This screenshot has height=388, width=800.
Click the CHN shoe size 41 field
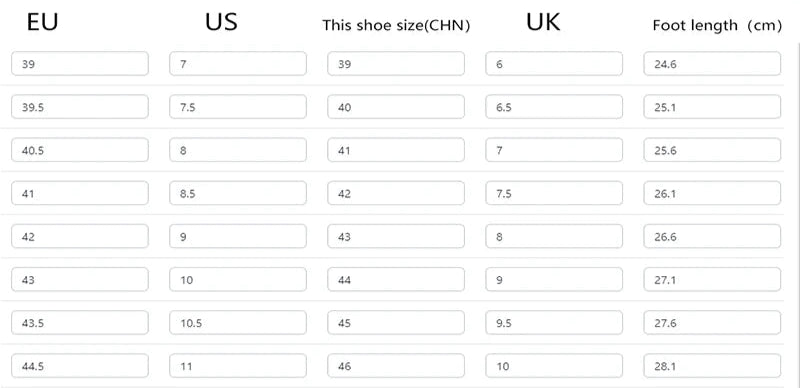(396, 150)
